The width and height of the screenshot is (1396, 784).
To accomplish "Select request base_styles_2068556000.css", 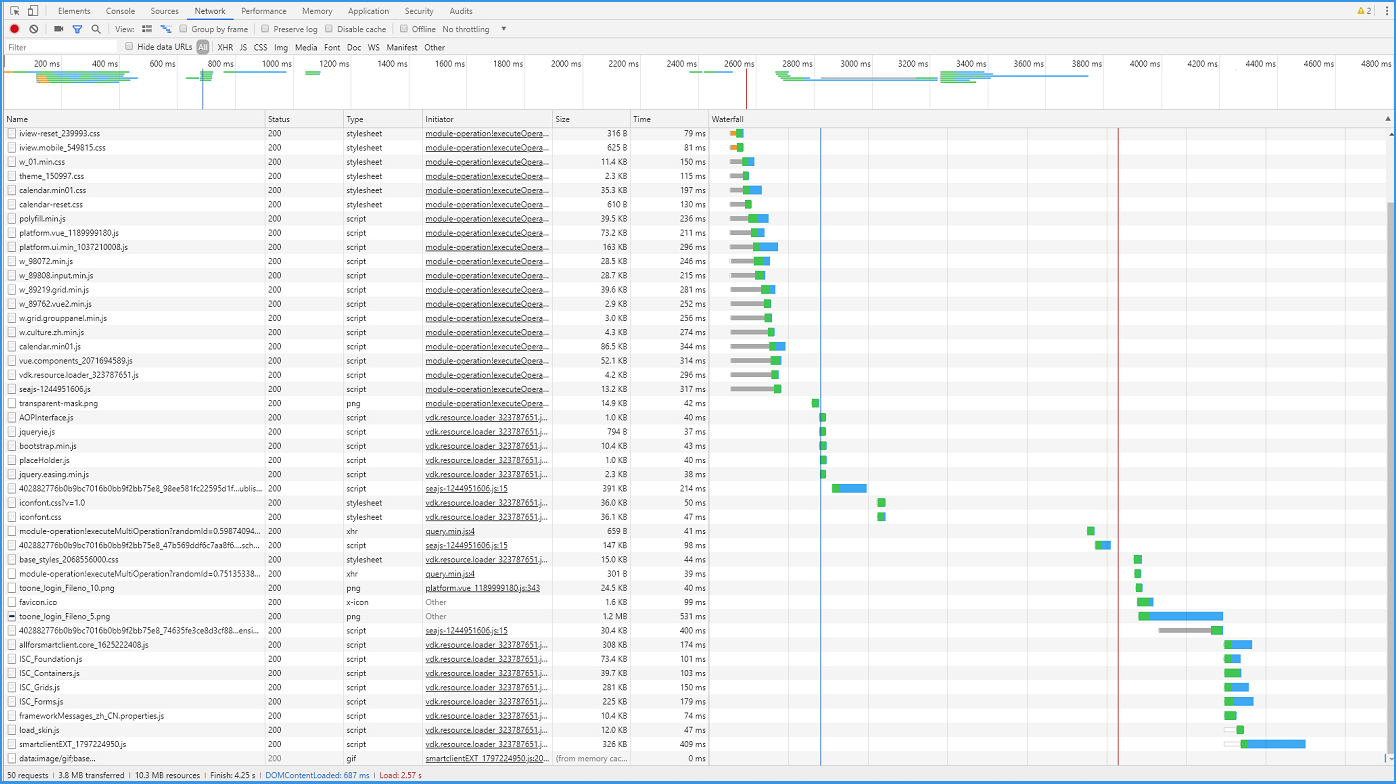I will click(x=69, y=560).
